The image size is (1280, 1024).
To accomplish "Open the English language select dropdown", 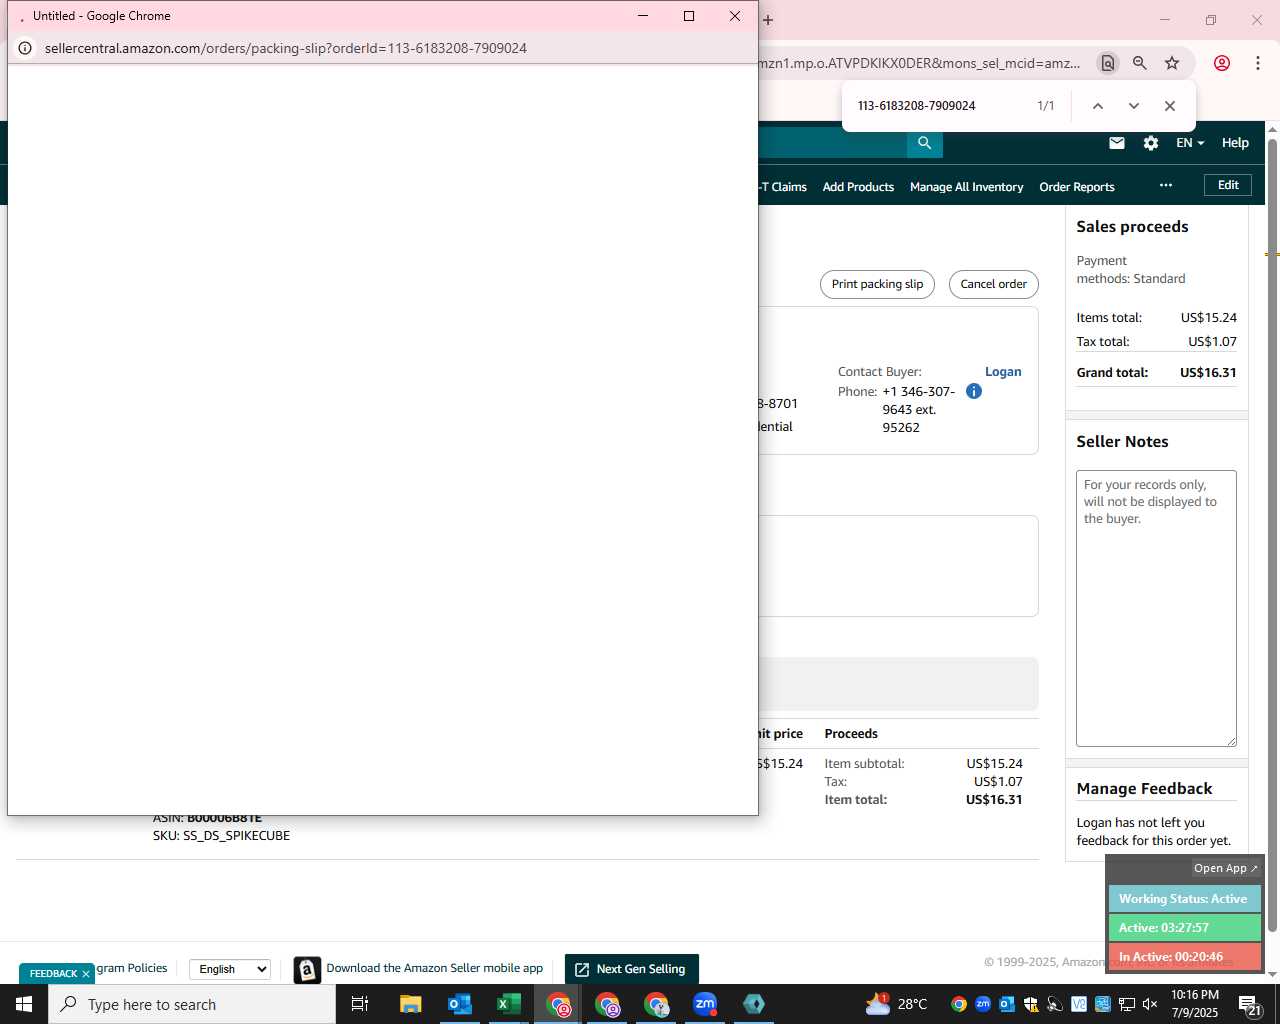I will [230, 969].
